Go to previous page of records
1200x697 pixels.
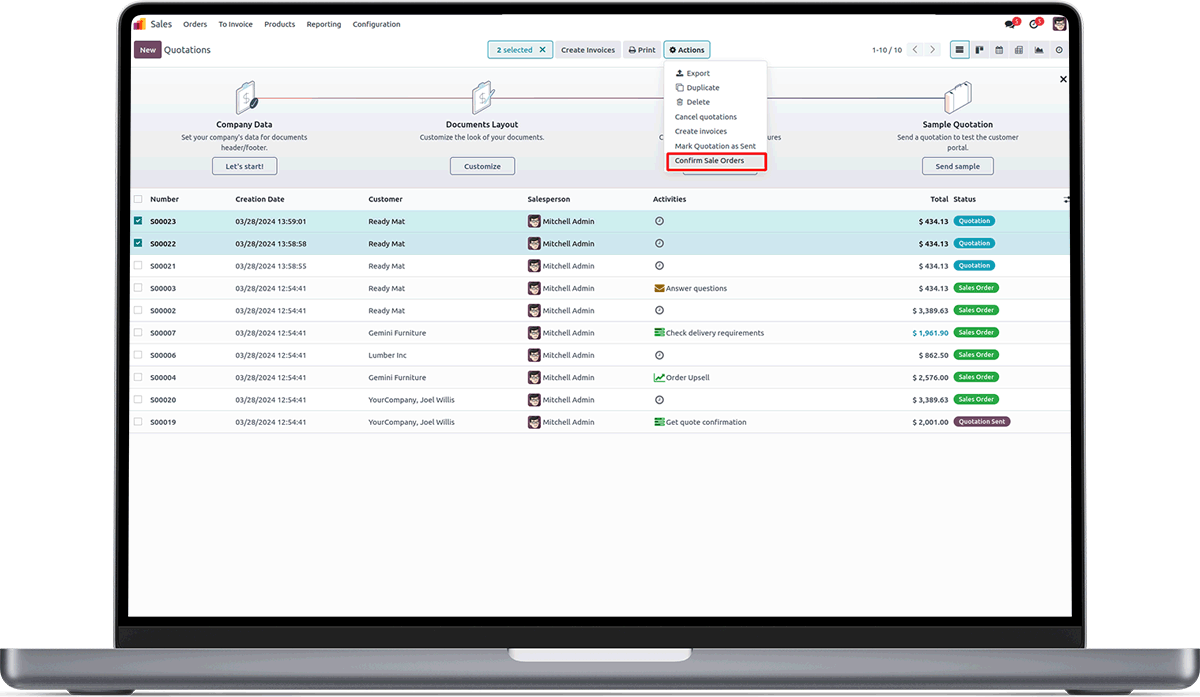[x=914, y=50]
